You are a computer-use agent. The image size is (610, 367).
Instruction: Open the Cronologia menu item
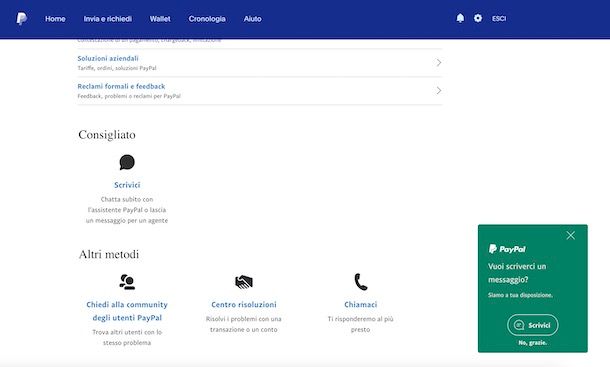[207, 19]
